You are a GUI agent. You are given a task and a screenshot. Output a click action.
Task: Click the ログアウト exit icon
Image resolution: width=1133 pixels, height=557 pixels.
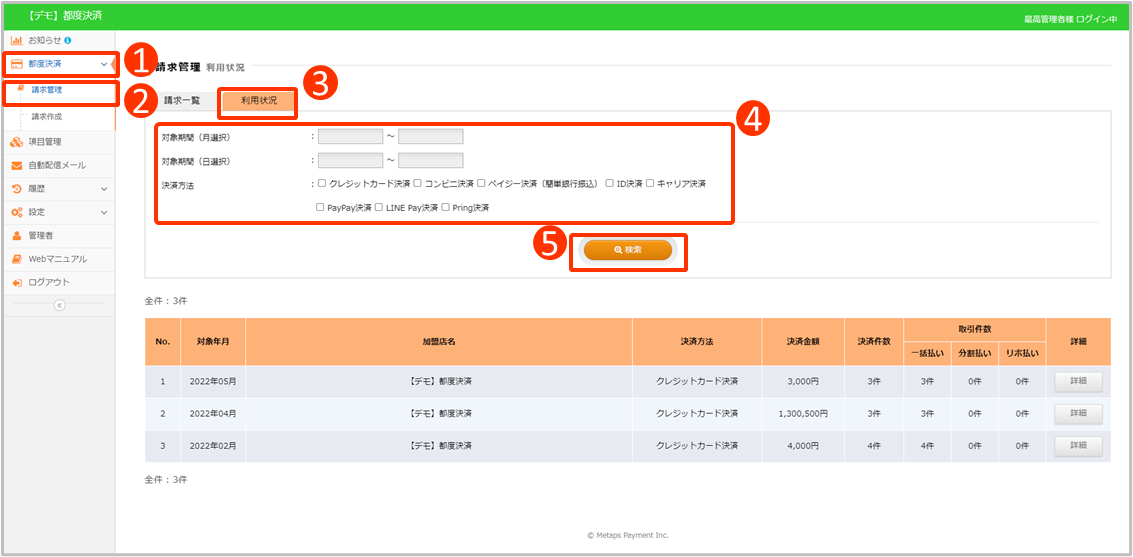click(x=17, y=283)
